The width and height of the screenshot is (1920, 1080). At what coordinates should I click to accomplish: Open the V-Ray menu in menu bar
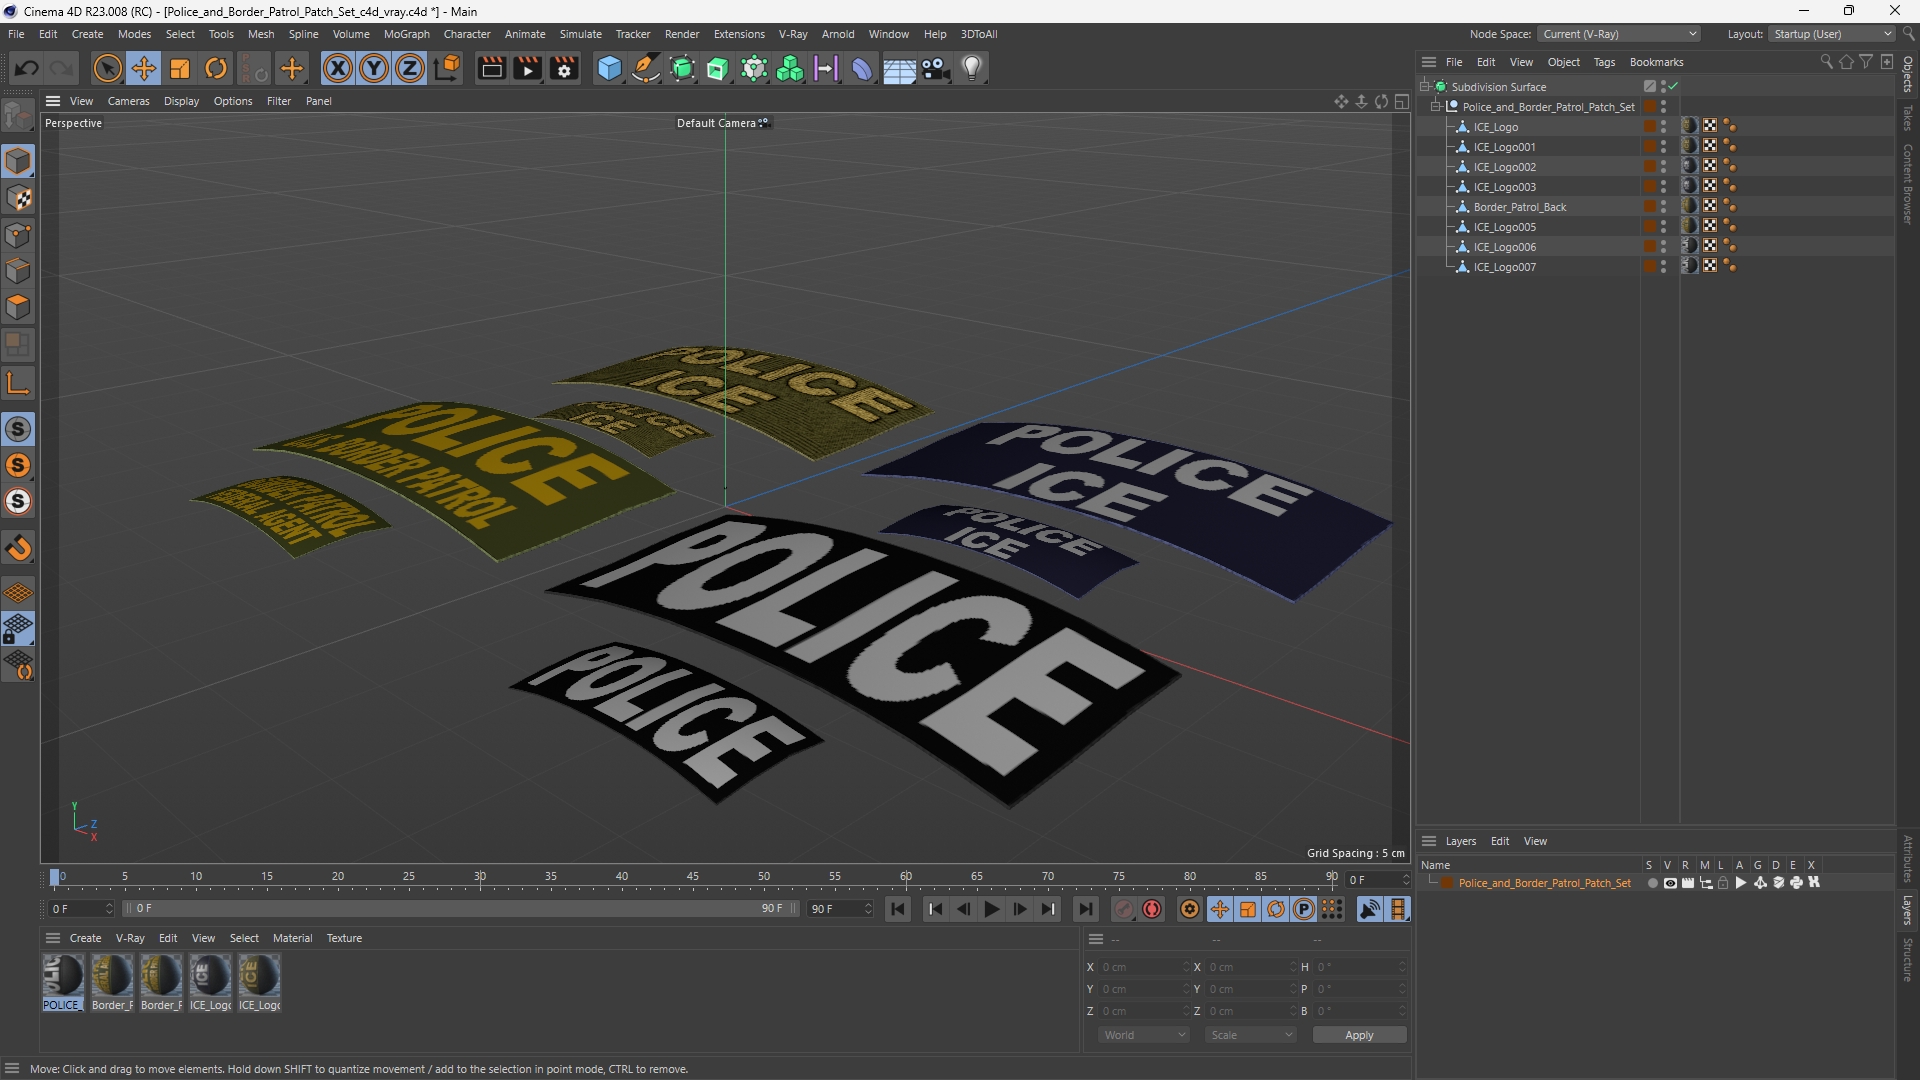pos(793,34)
